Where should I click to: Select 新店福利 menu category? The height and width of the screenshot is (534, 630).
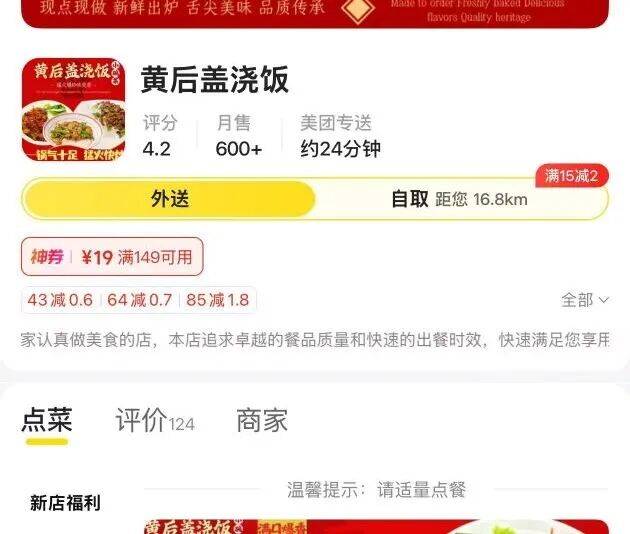(x=65, y=503)
